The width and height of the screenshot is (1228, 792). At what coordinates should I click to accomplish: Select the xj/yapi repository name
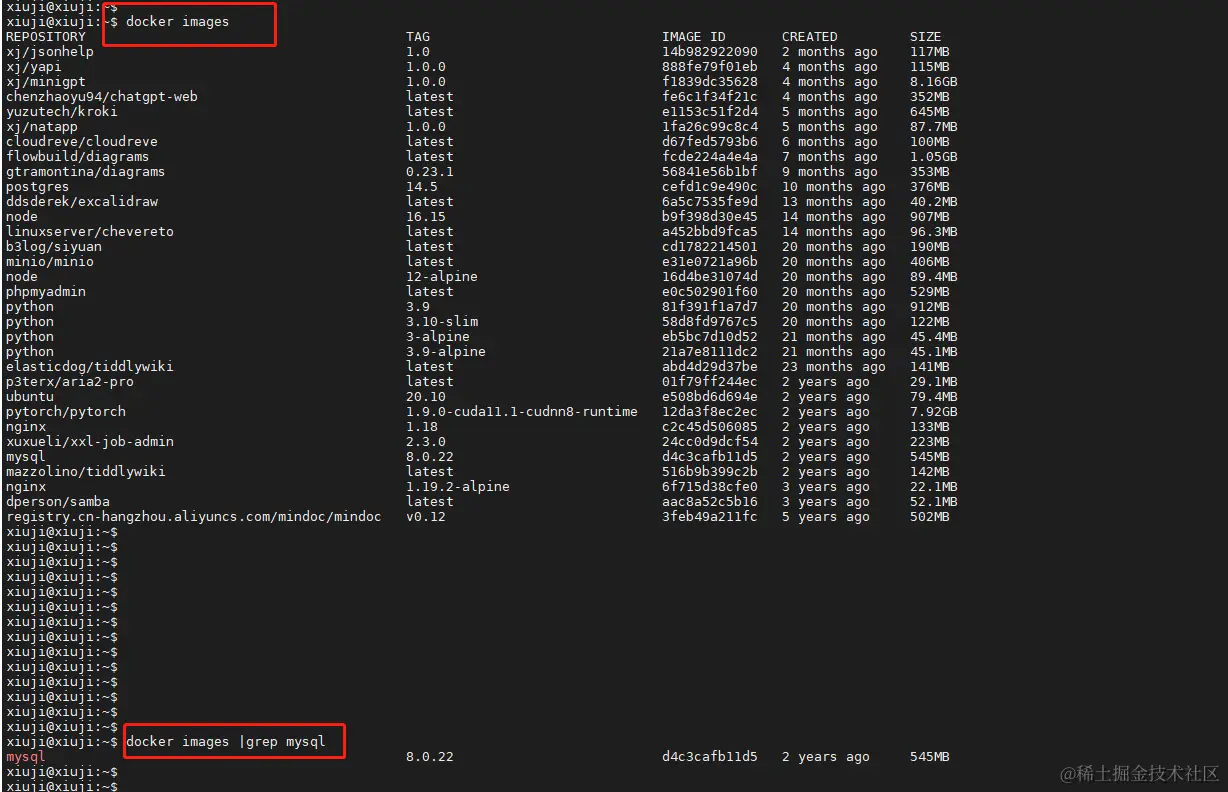[34, 66]
